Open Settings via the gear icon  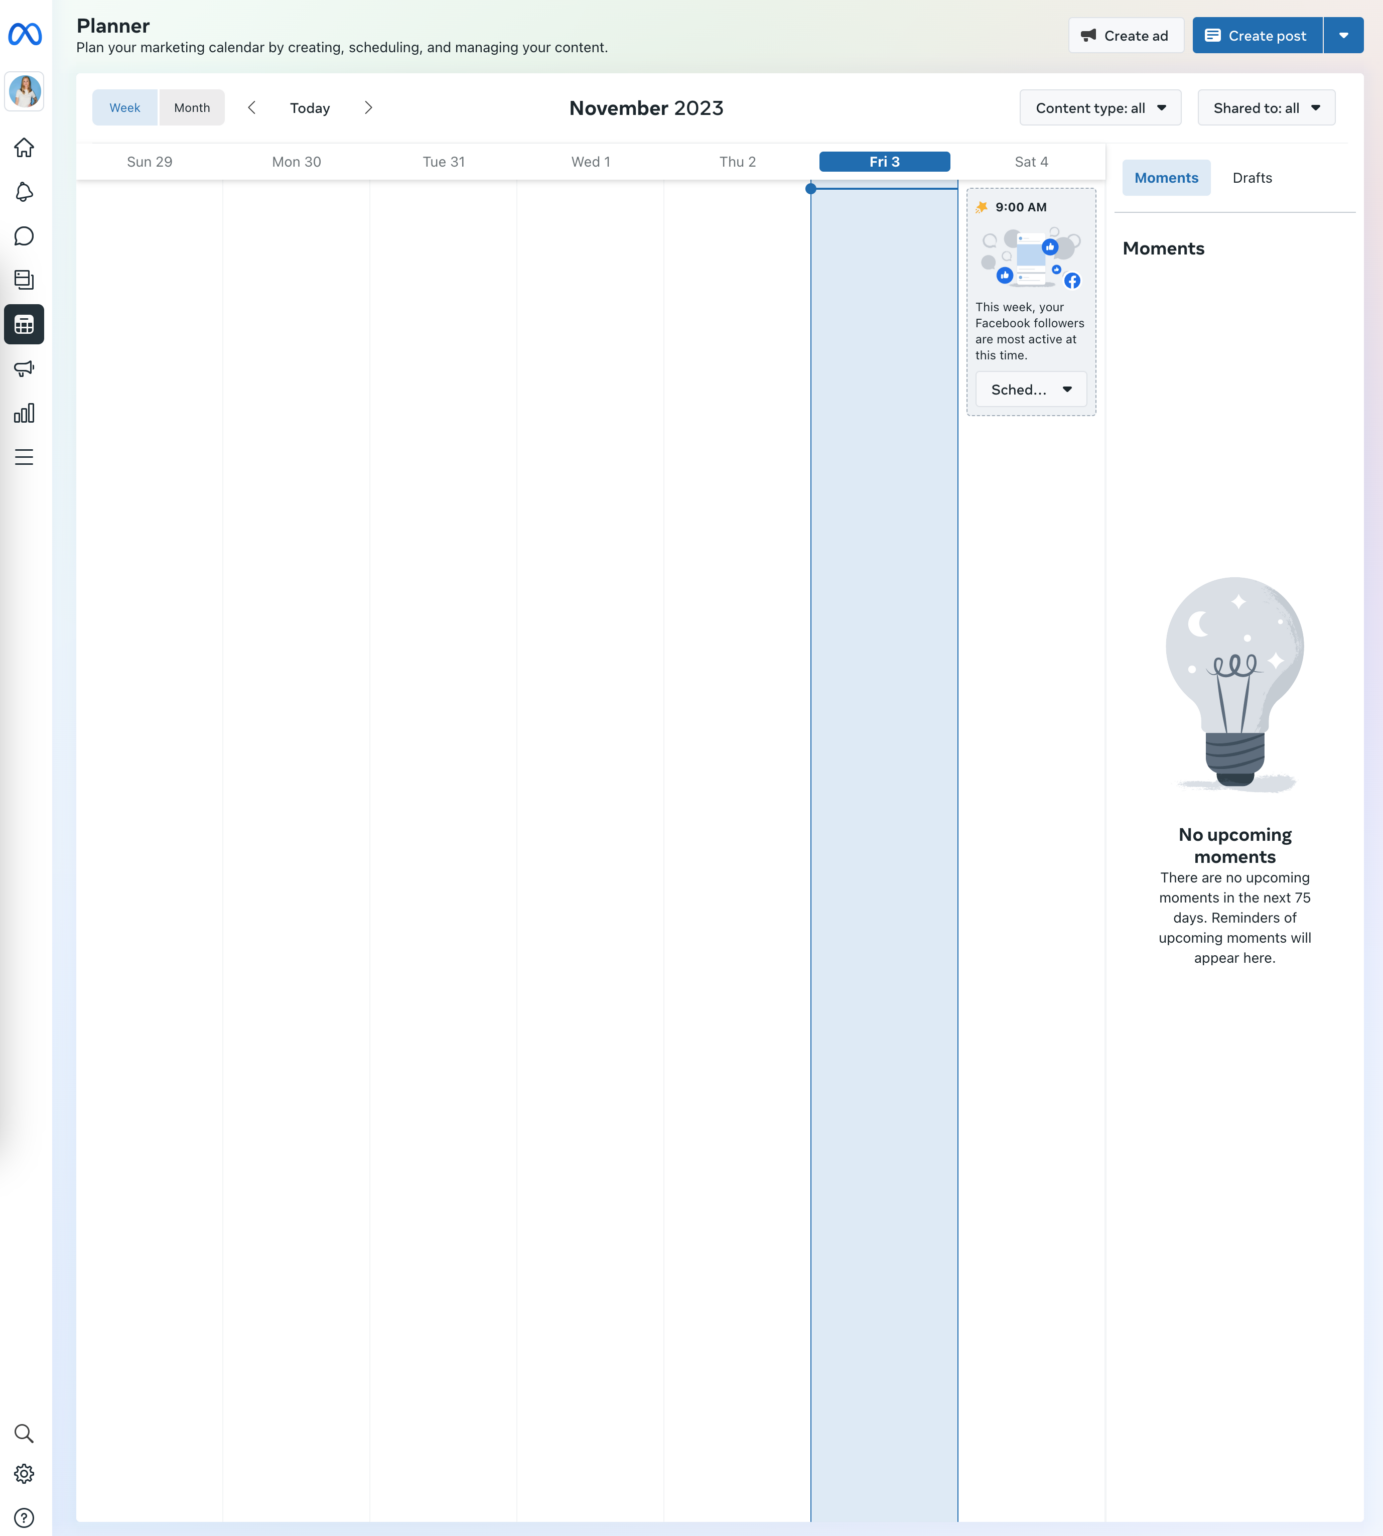coord(24,1473)
